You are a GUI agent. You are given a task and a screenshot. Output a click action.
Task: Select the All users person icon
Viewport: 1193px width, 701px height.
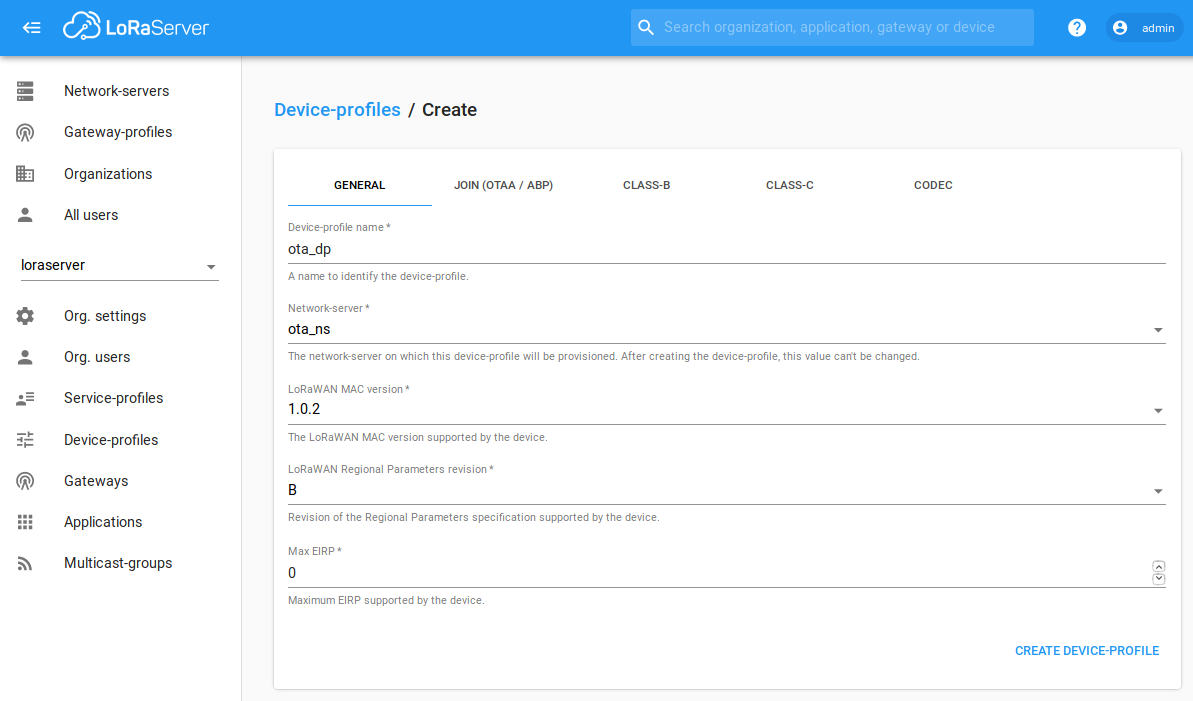25,214
